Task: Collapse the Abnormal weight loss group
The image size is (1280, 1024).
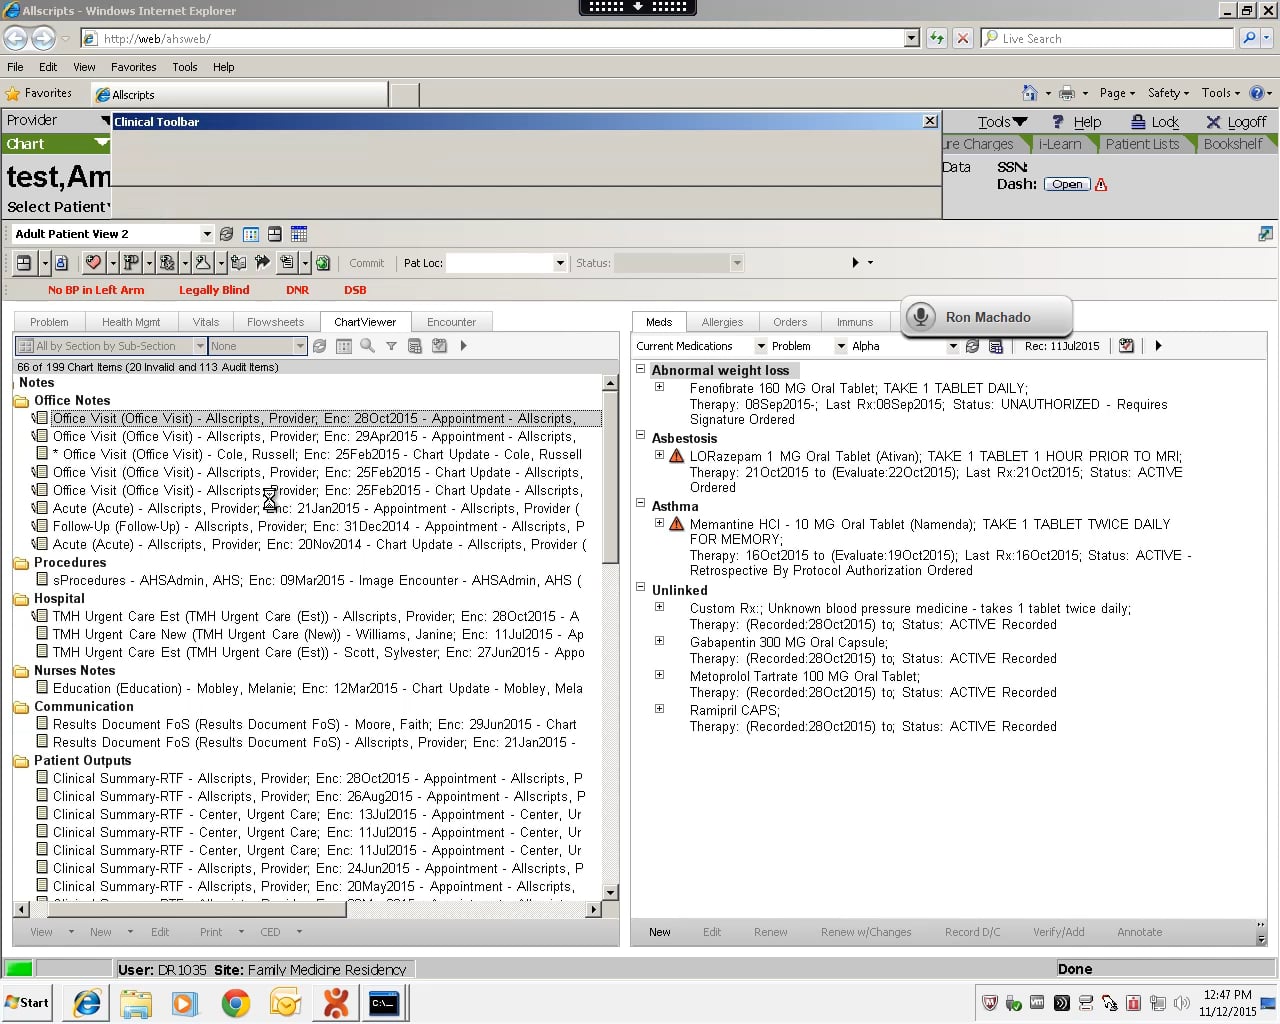Action: [640, 369]
